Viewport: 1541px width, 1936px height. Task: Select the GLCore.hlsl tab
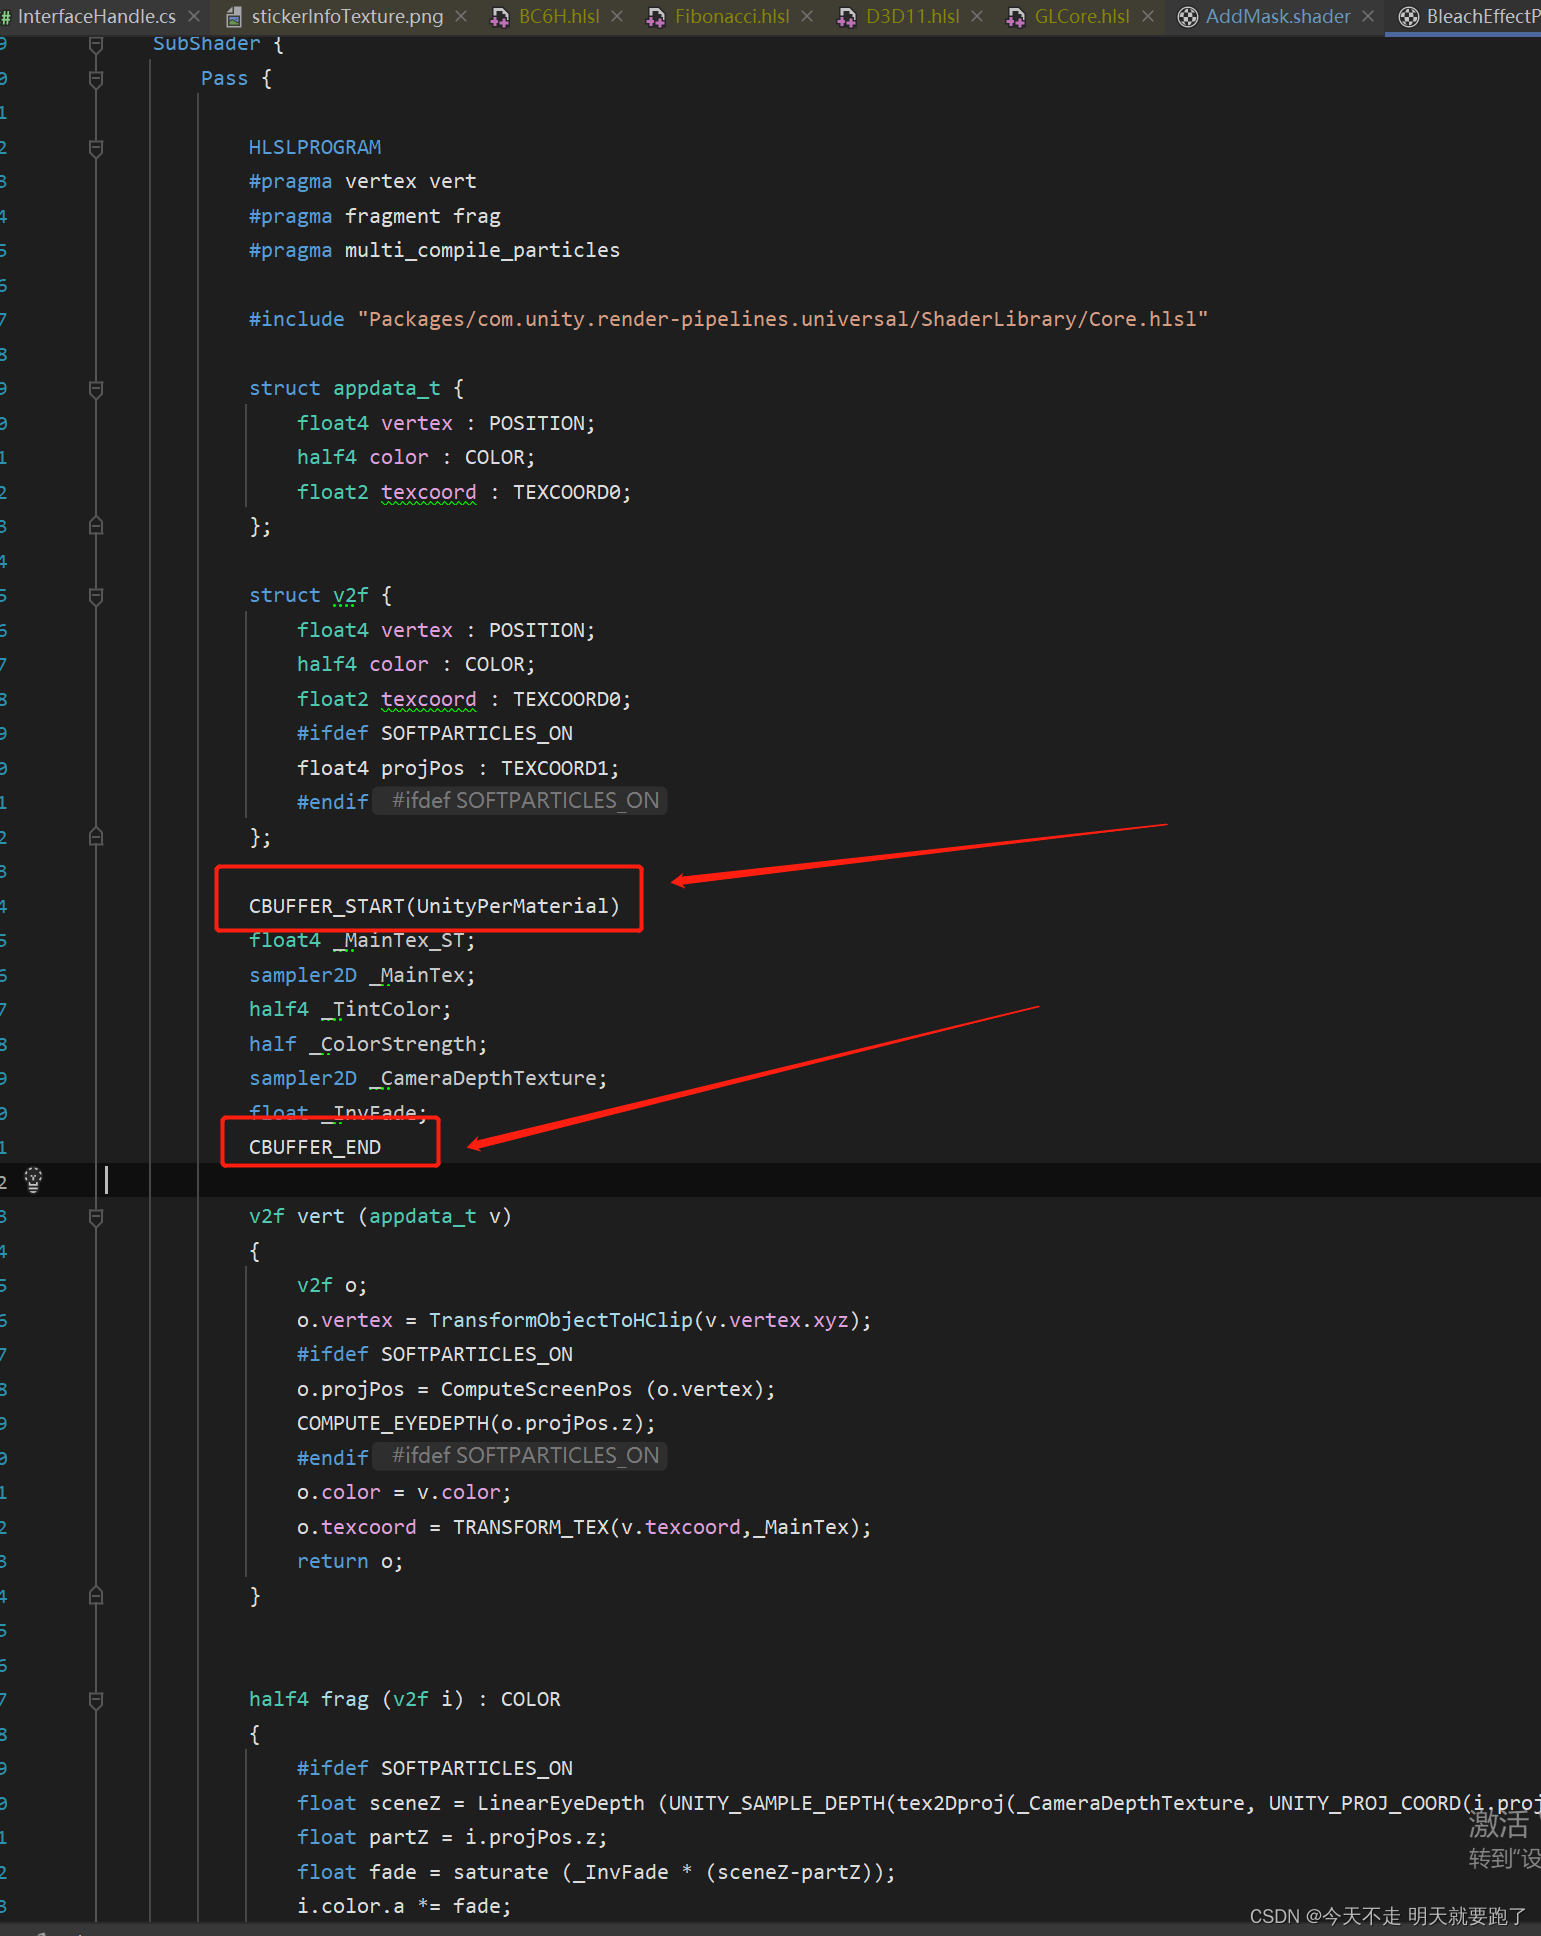1082,17
